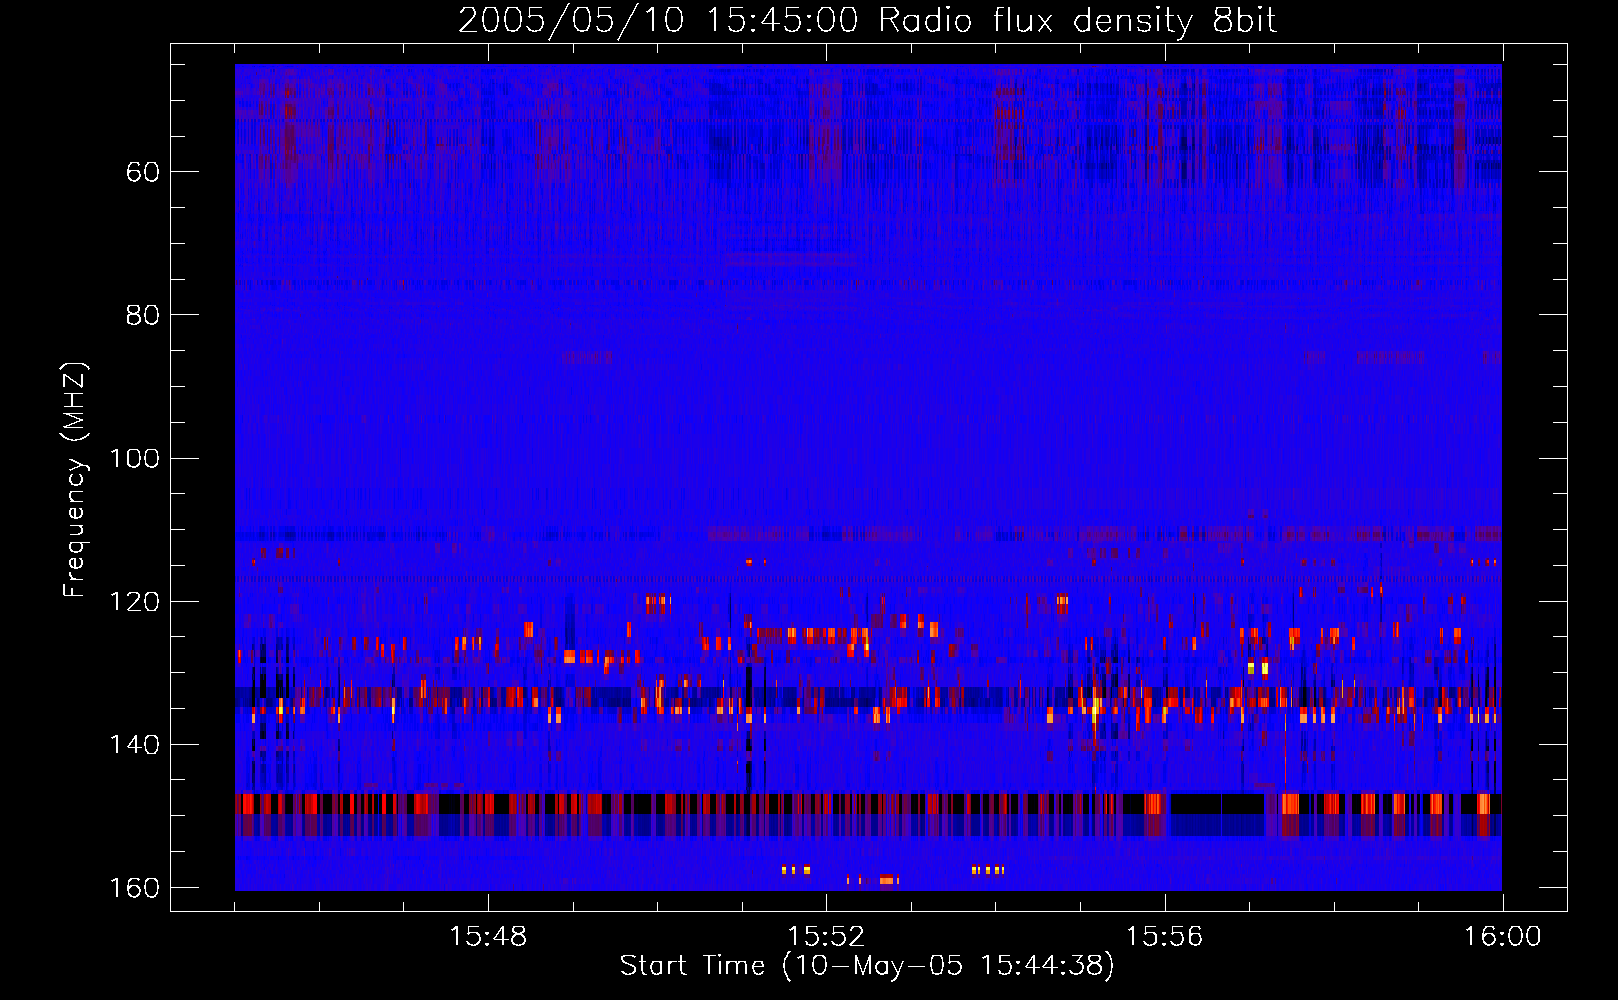Click the 160 frequency tick label

[x=135, y=888]
